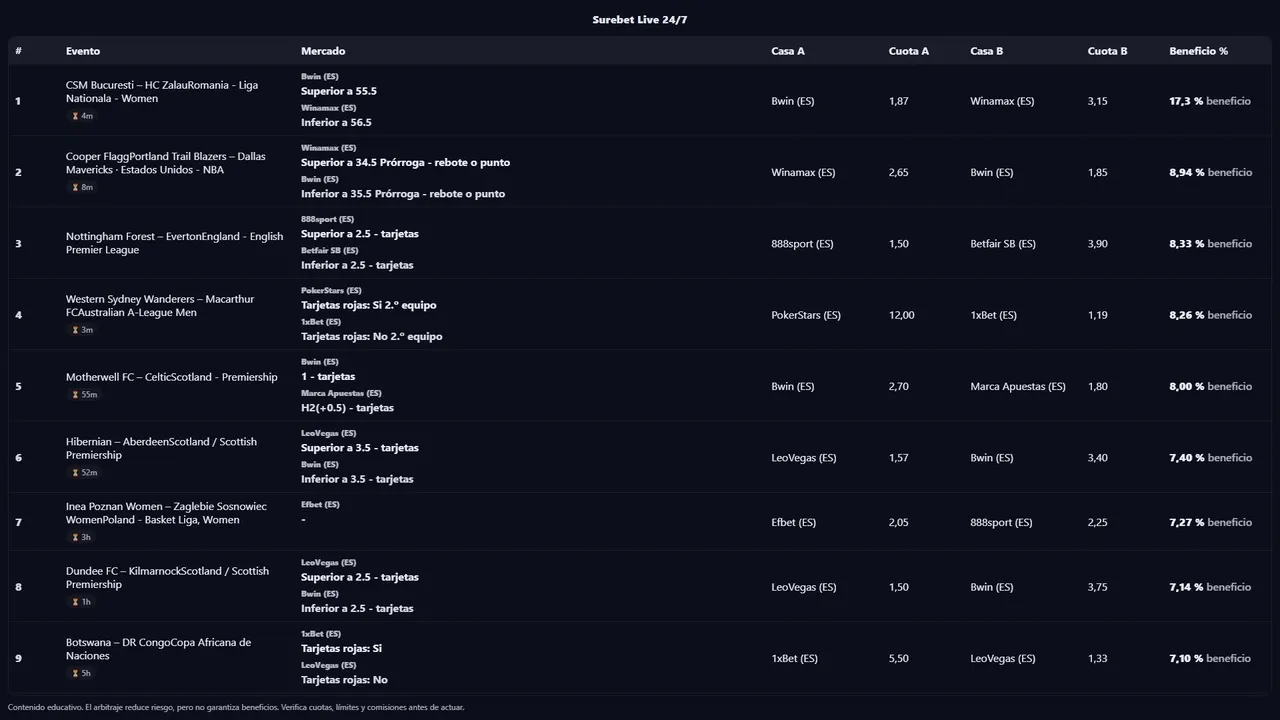Click the hourglass 3m badge for Western Sydney Wanderers

point(82,330)
